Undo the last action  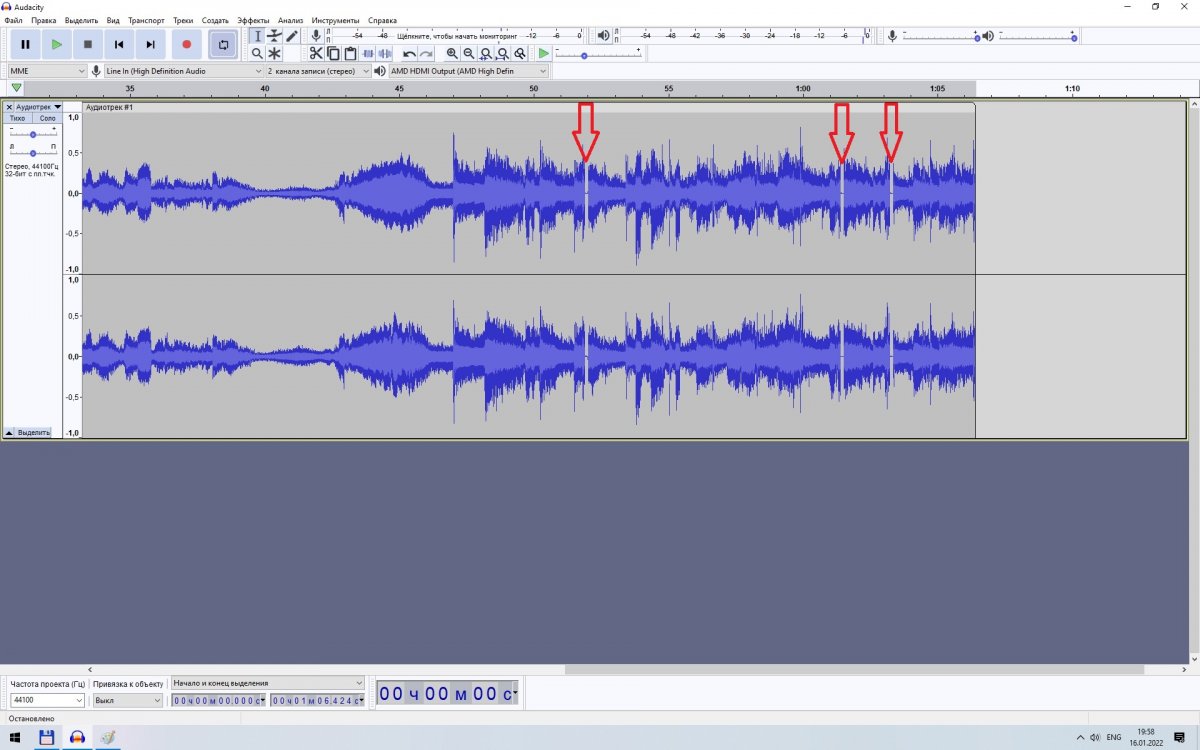pyautogui.click(x=409, y=53)
